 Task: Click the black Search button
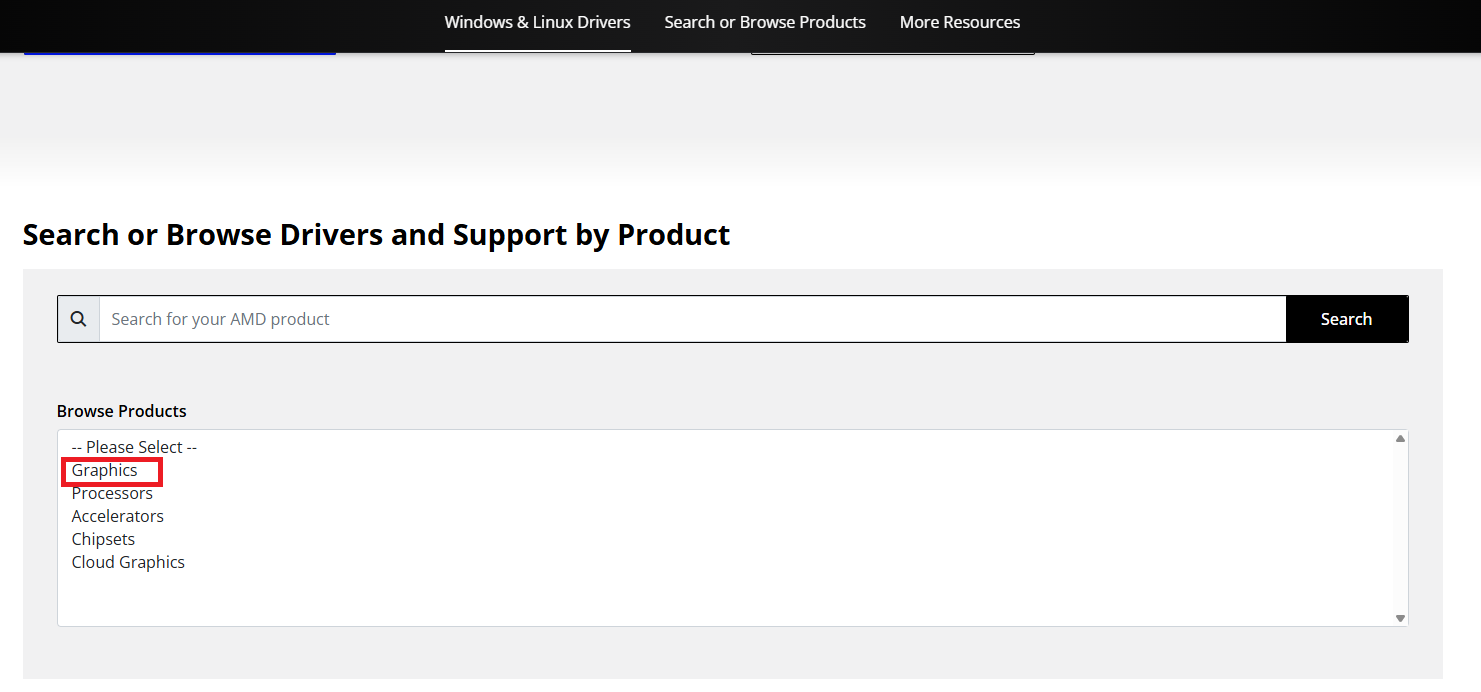(x=1346, y=319)
